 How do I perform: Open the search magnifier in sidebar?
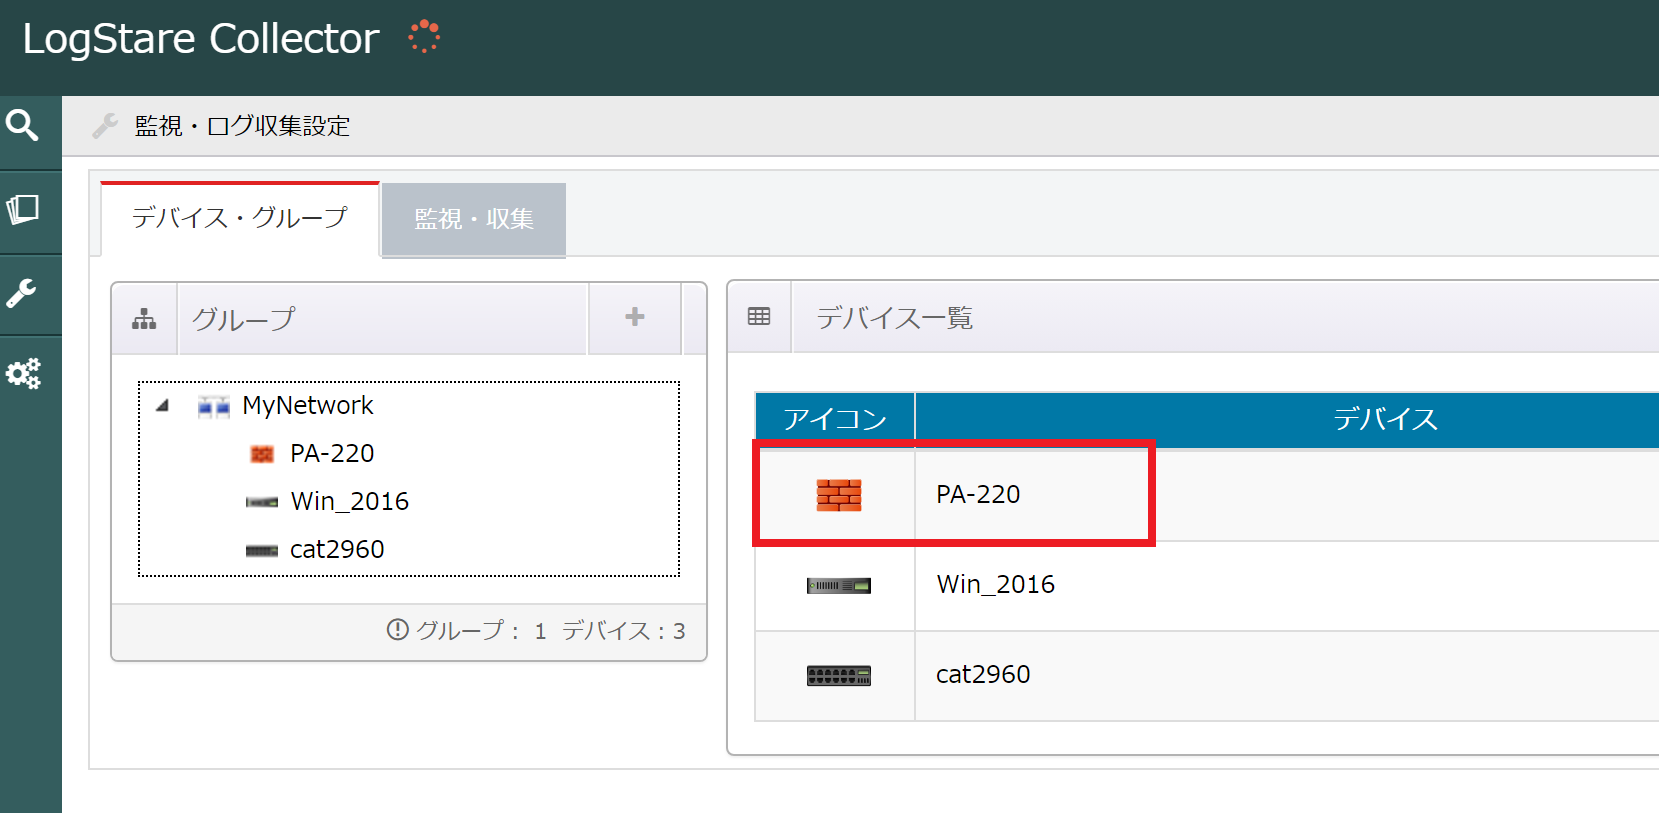point(22,126)
